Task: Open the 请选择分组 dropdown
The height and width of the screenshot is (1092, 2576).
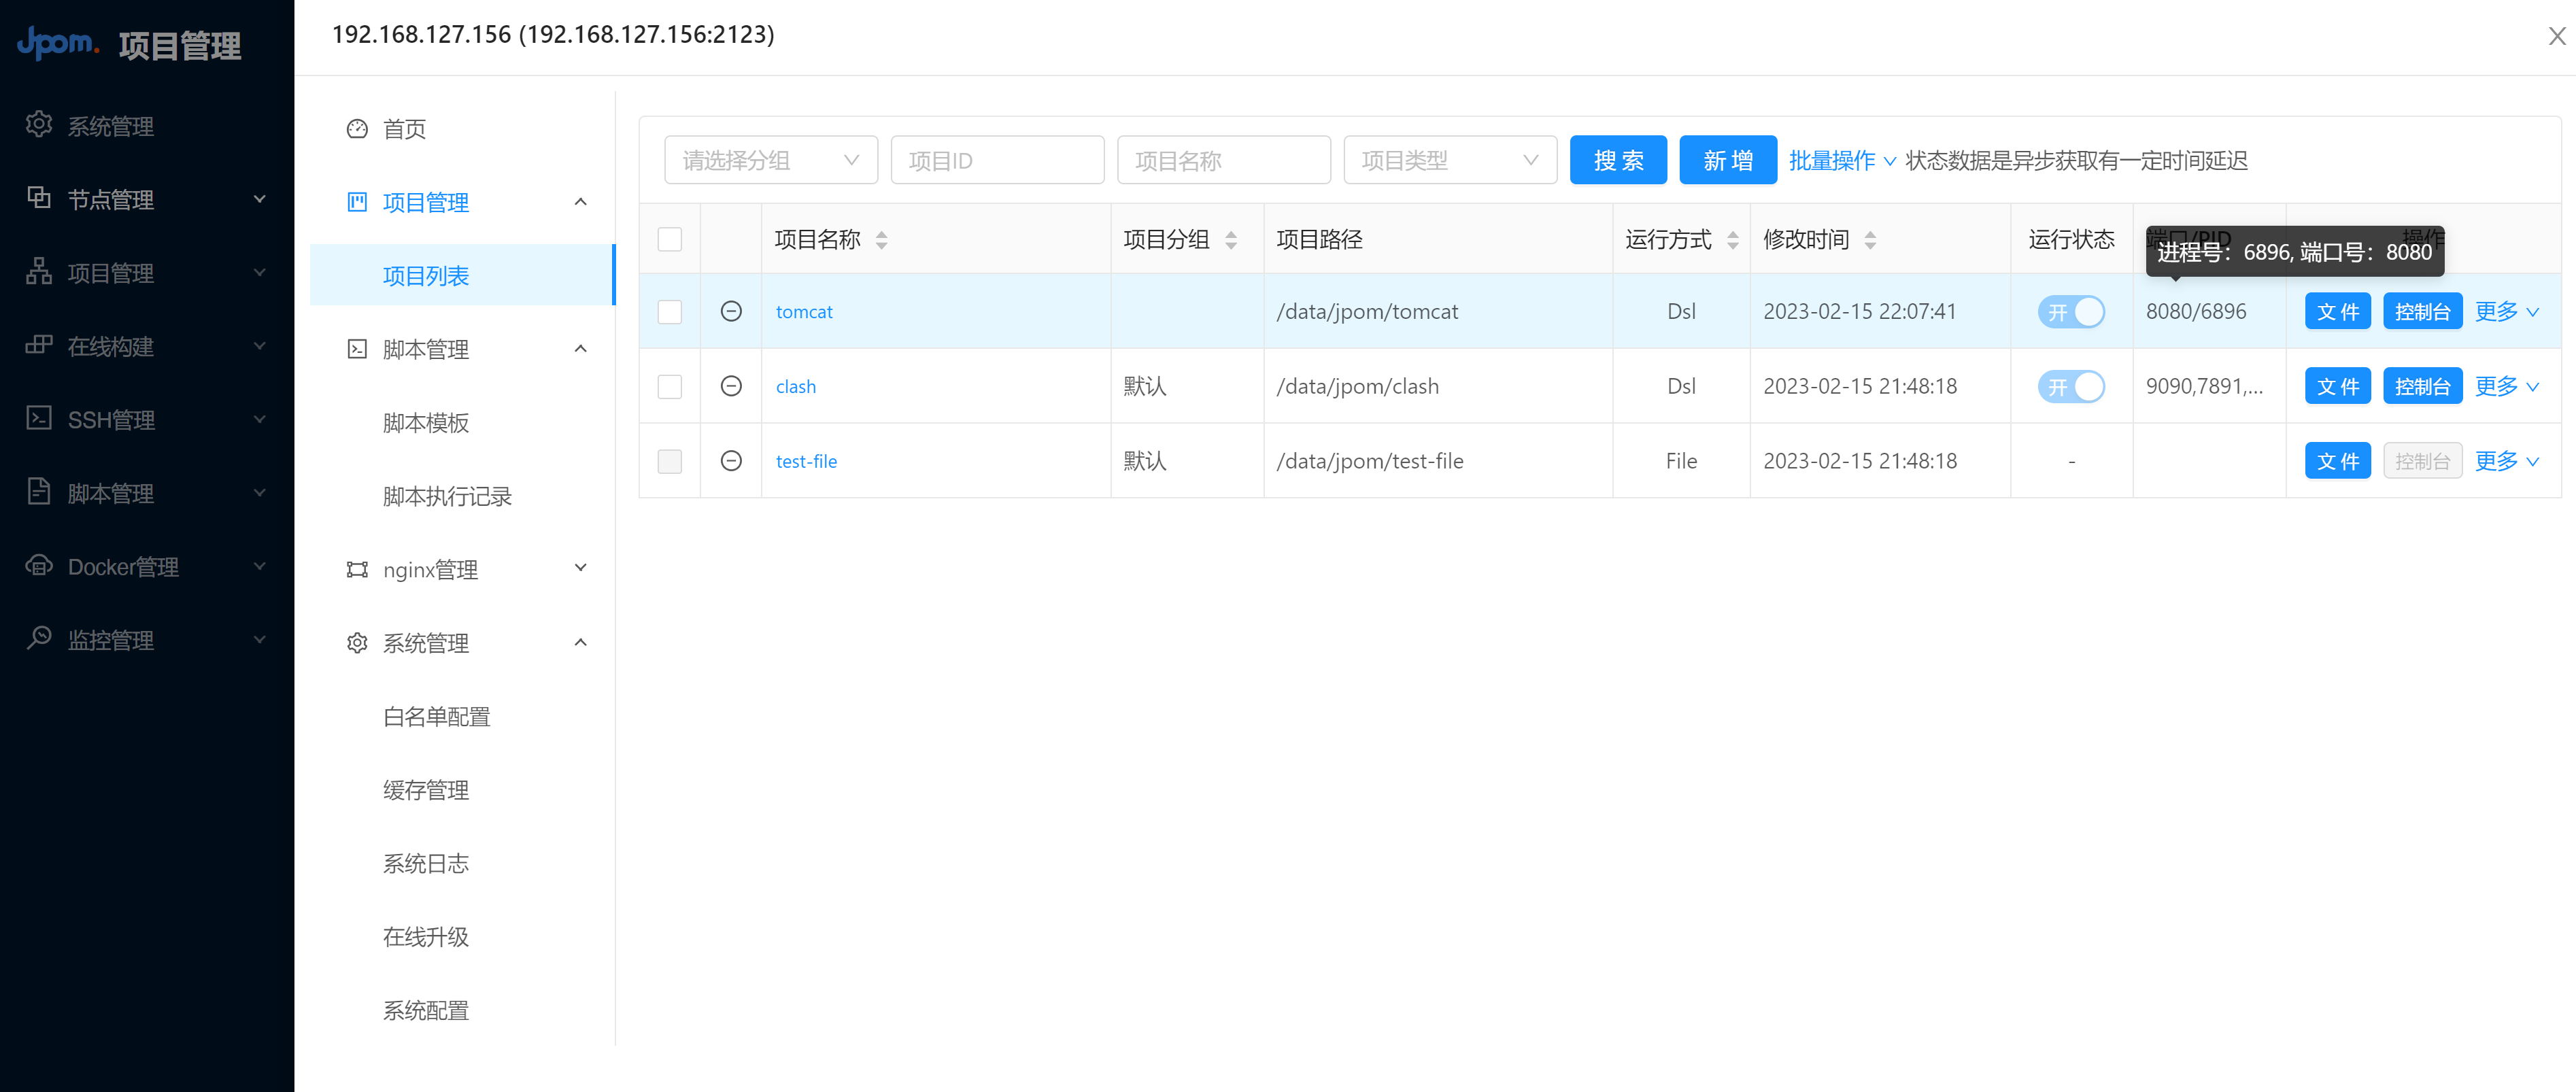Action: [771, 160]
